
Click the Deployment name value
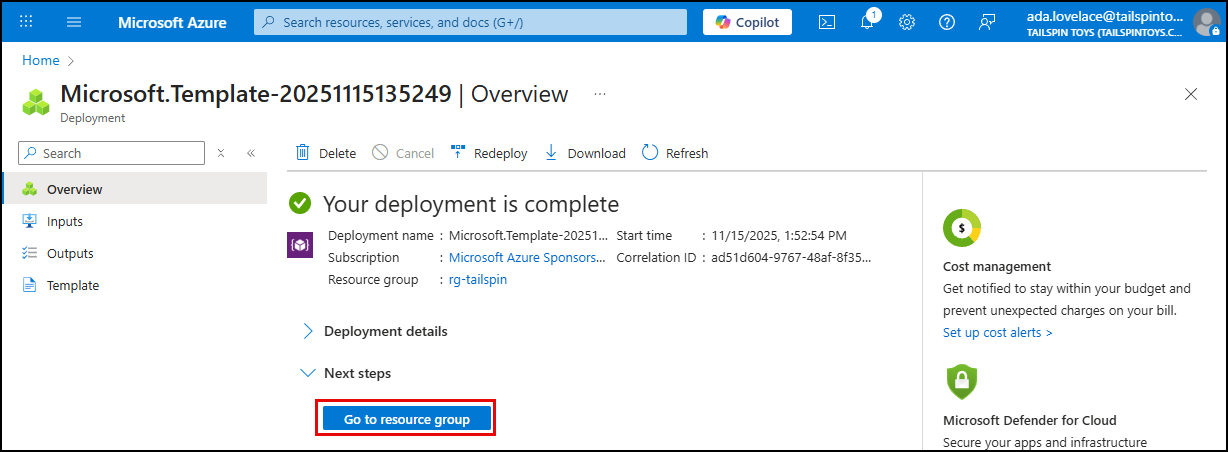[528, 235]
